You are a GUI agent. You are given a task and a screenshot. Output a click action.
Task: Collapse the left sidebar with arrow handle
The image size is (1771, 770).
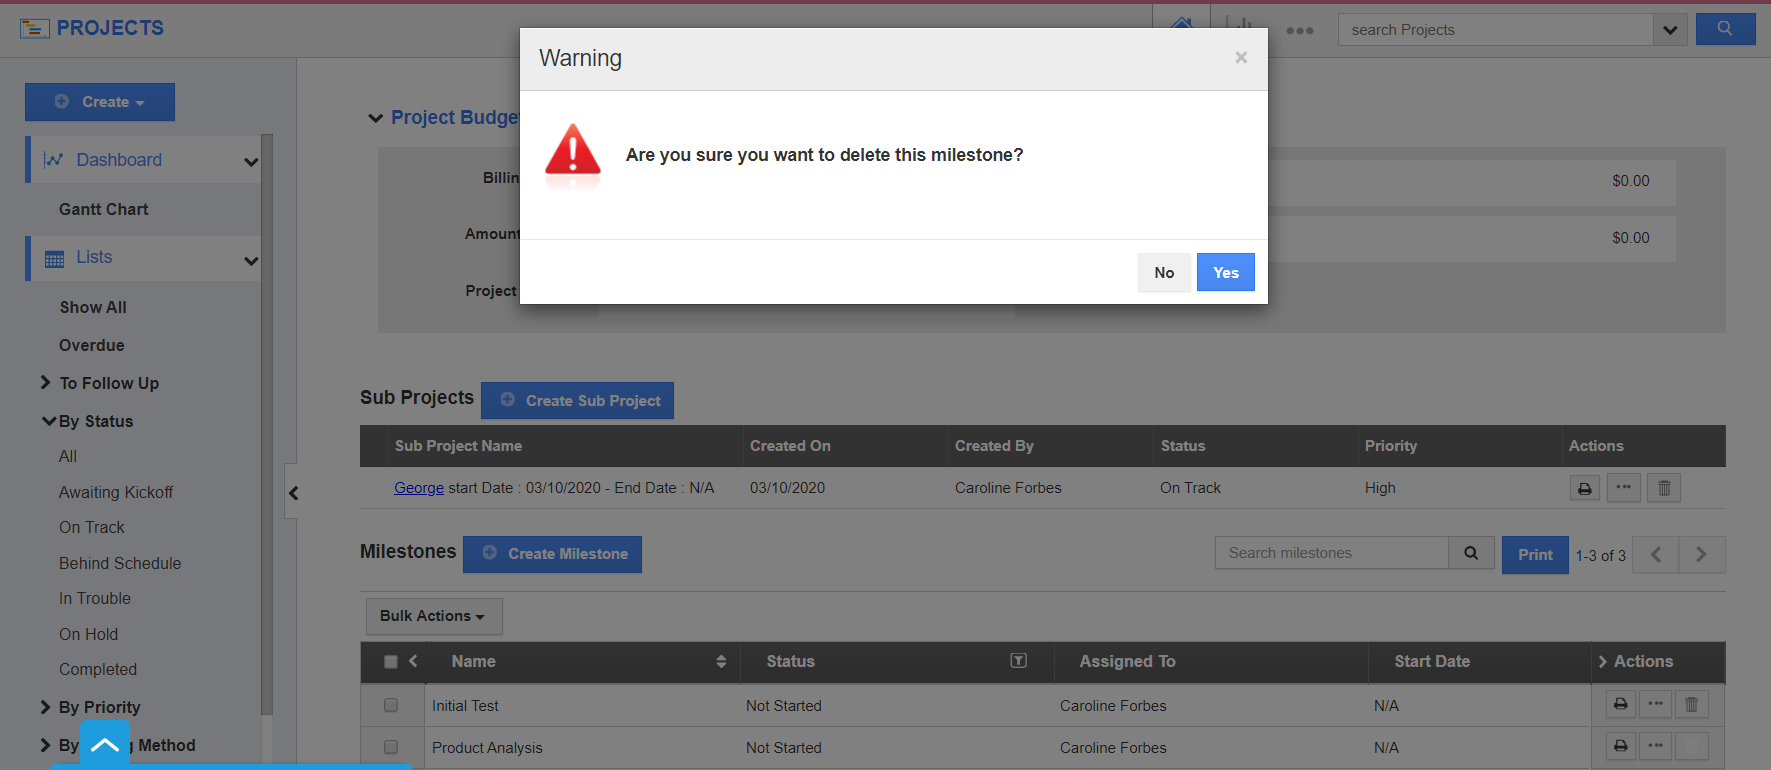(x=292, y=492)
